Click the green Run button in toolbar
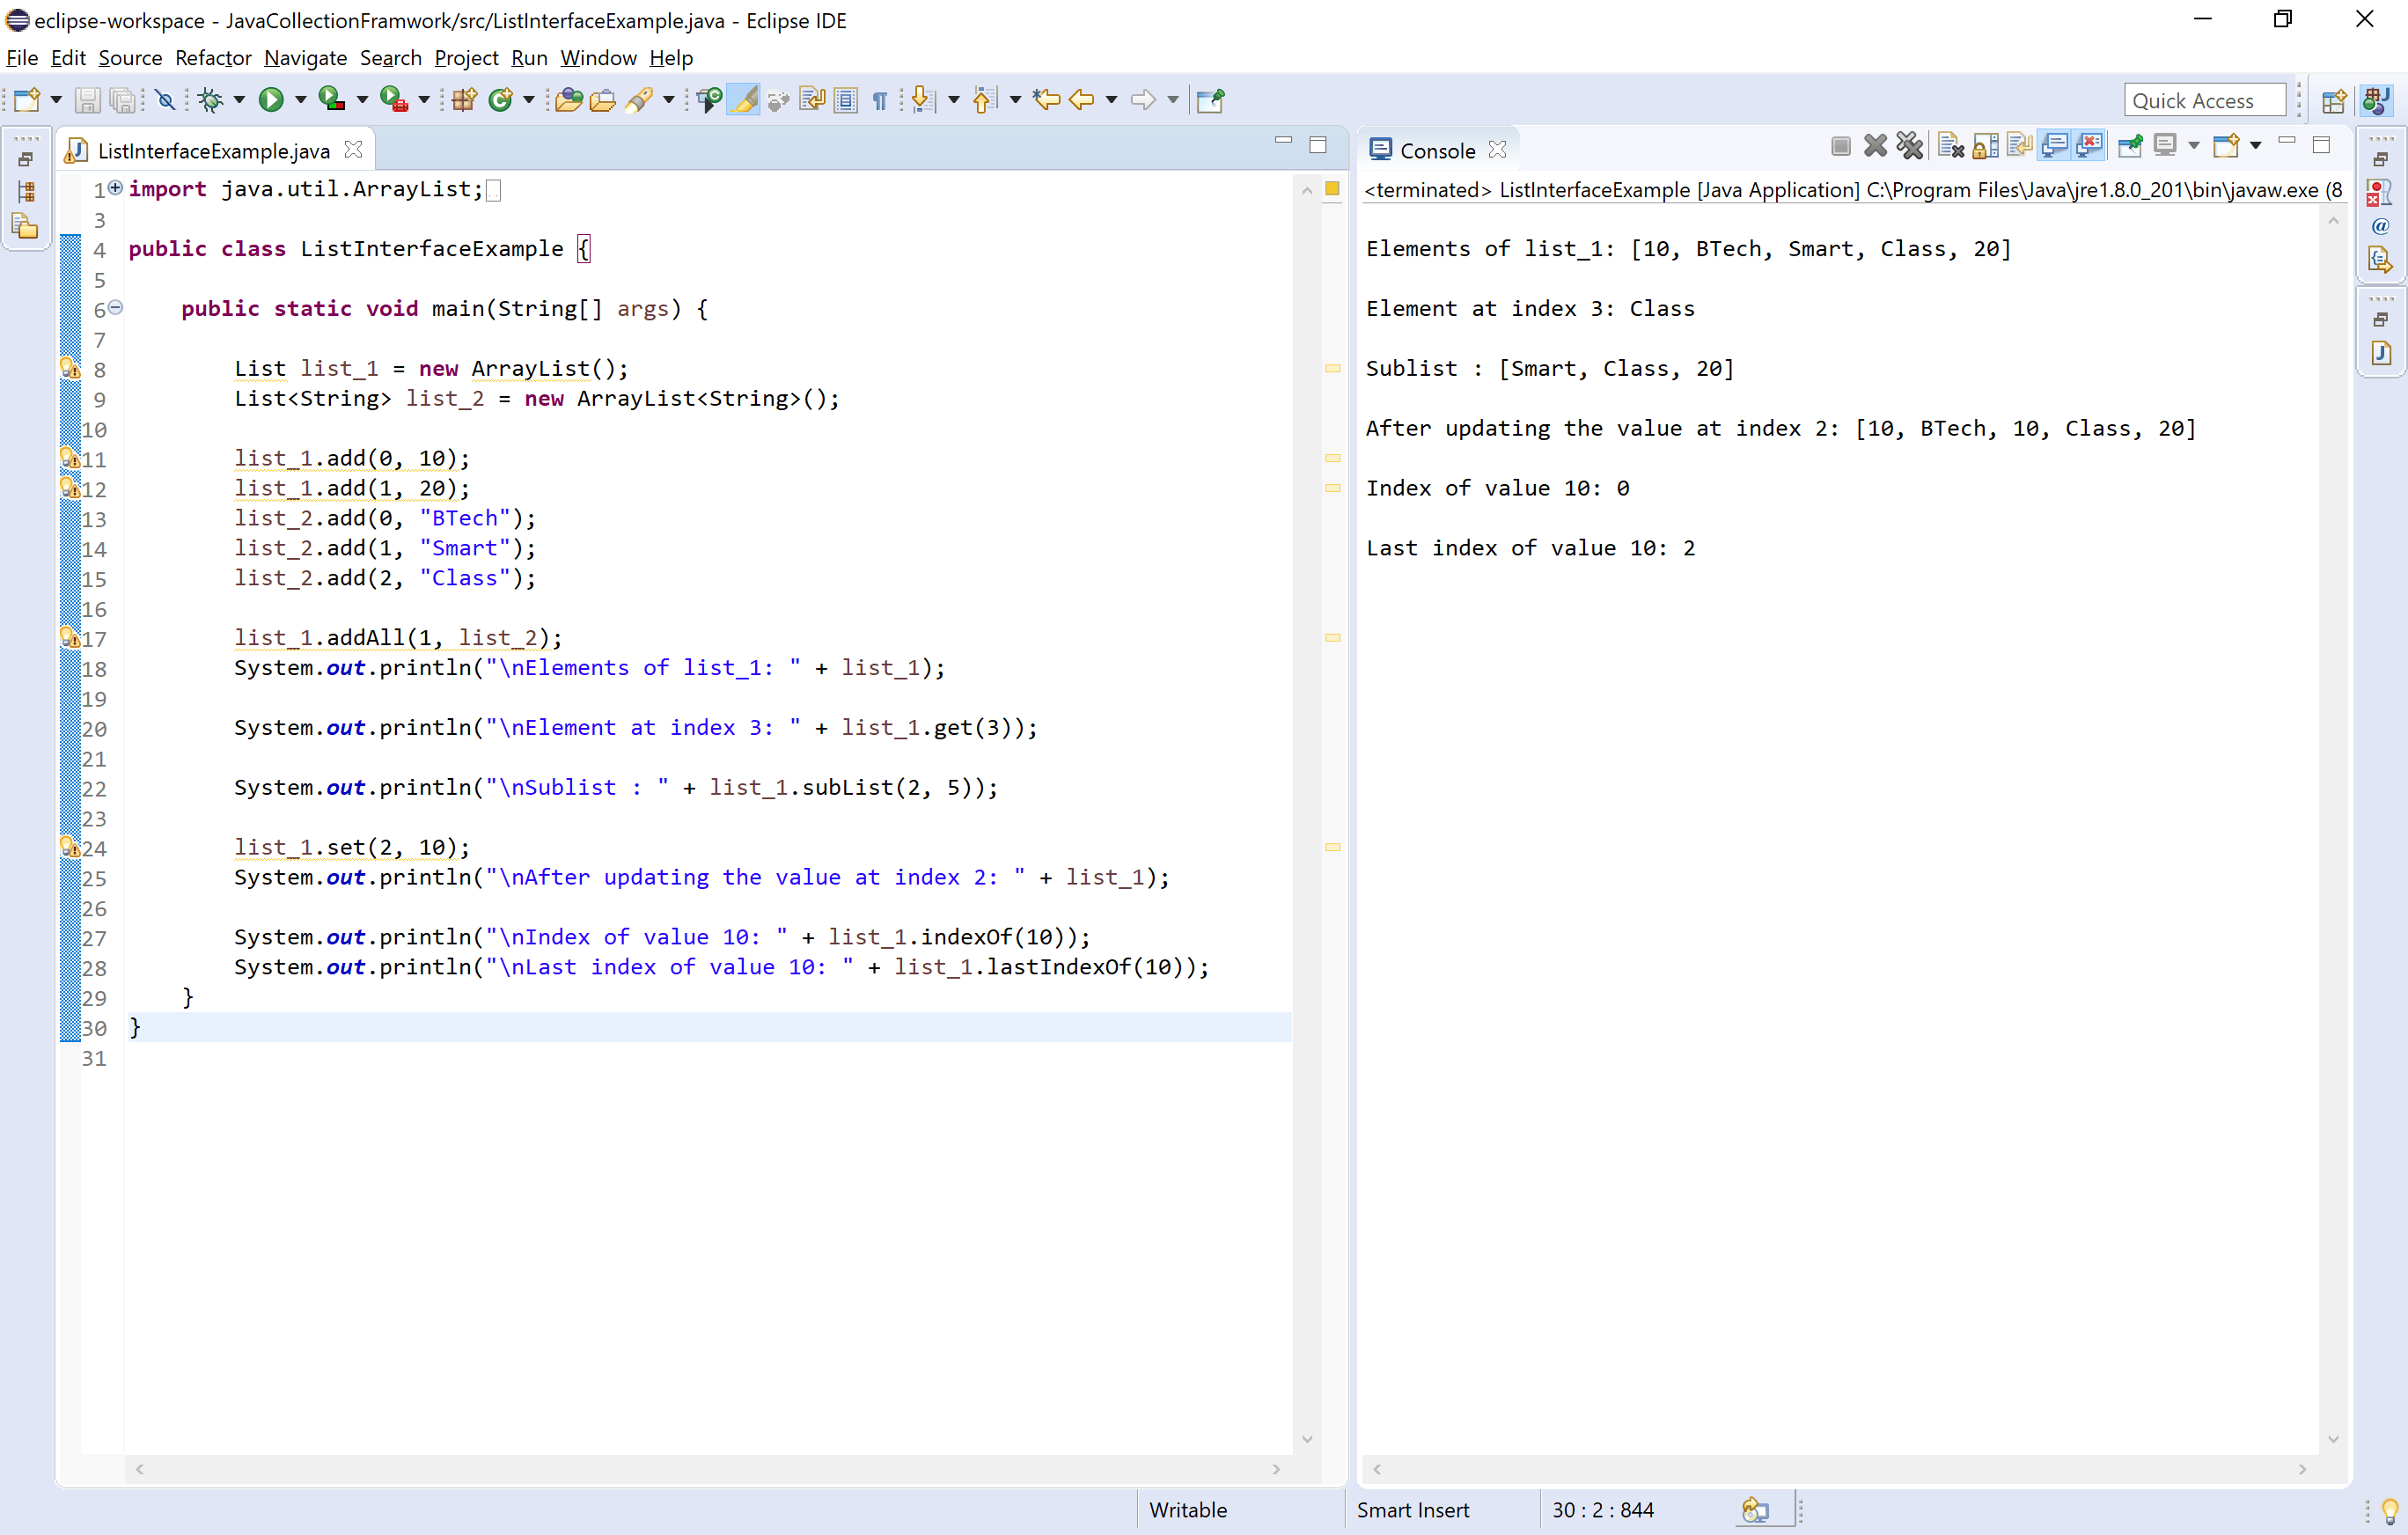The width and height of the screenshot is (2408, 1535). (270, 99)
